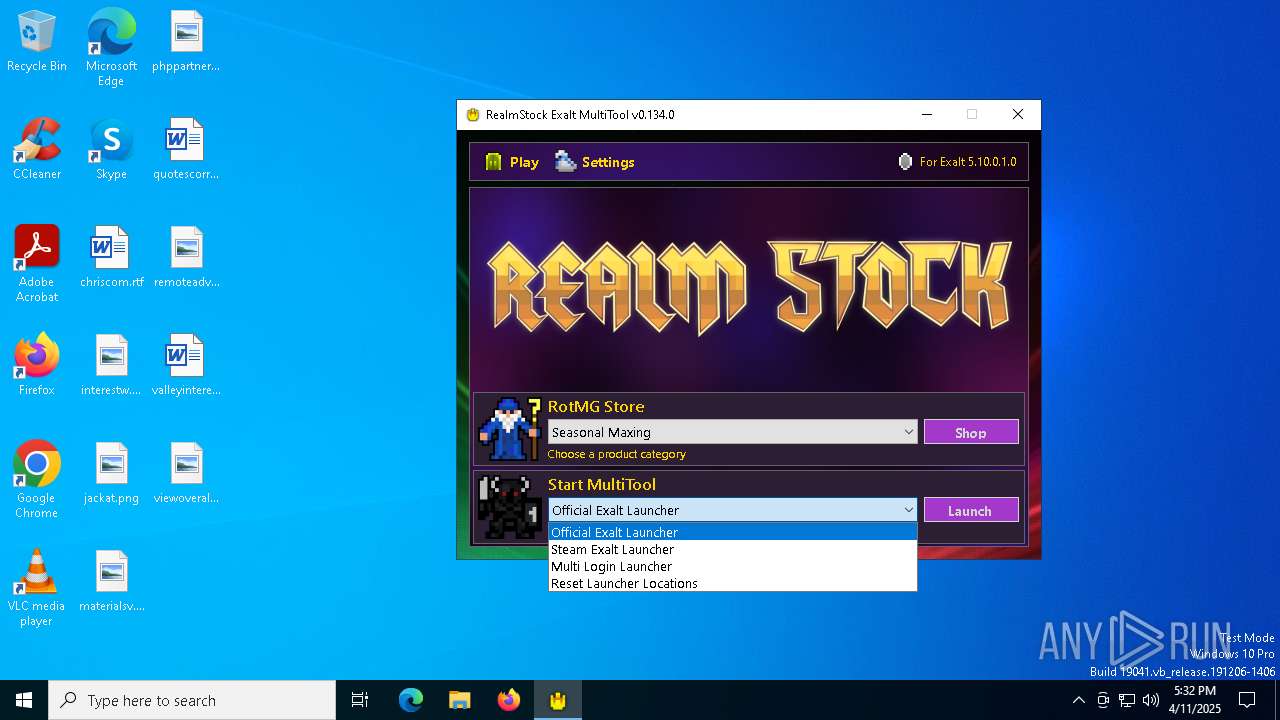Open the taskbar clock showing 5:32 PM
Screen dimensions: 1280x720
(x=1195, y=700)
